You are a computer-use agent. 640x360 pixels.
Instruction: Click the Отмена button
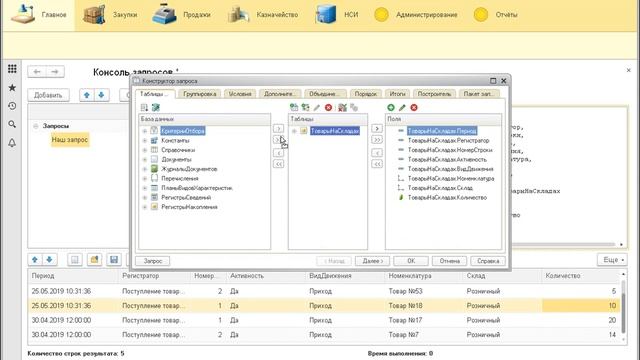coord(449,261)
